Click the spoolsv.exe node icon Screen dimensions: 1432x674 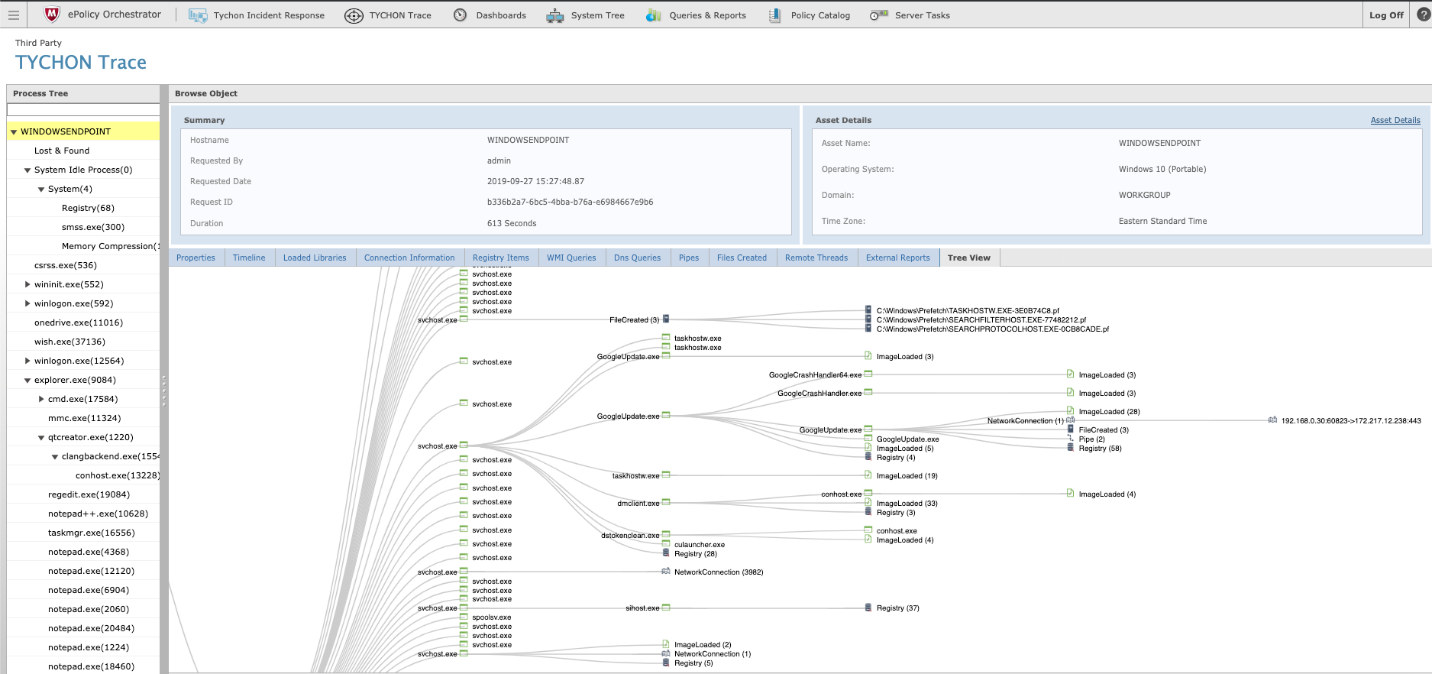tap(464, 617)
